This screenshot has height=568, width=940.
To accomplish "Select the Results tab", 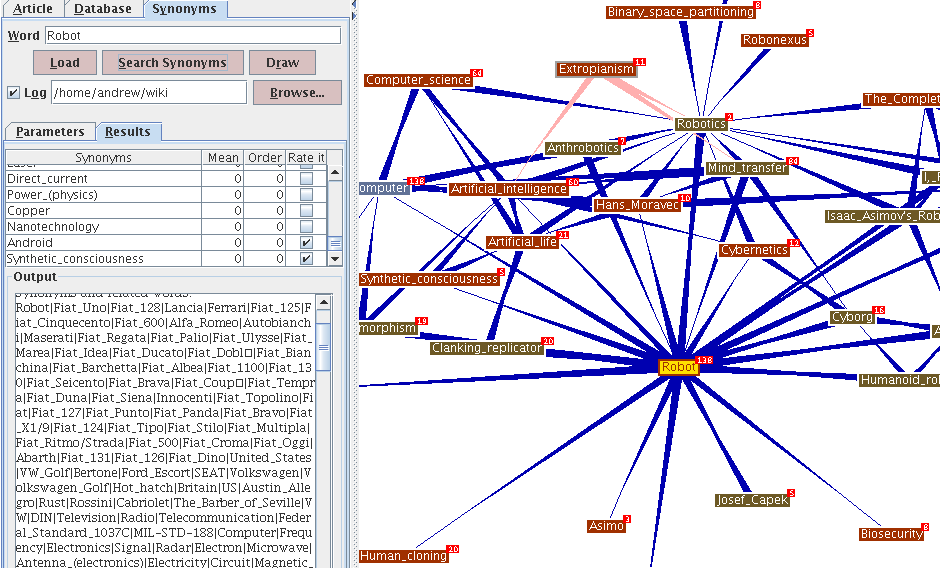I will (x=128, y=131).
